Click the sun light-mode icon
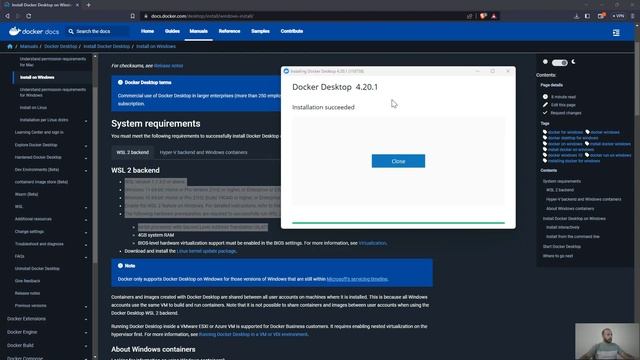Screen dimensions: 640x360 [x=545, y=62]
